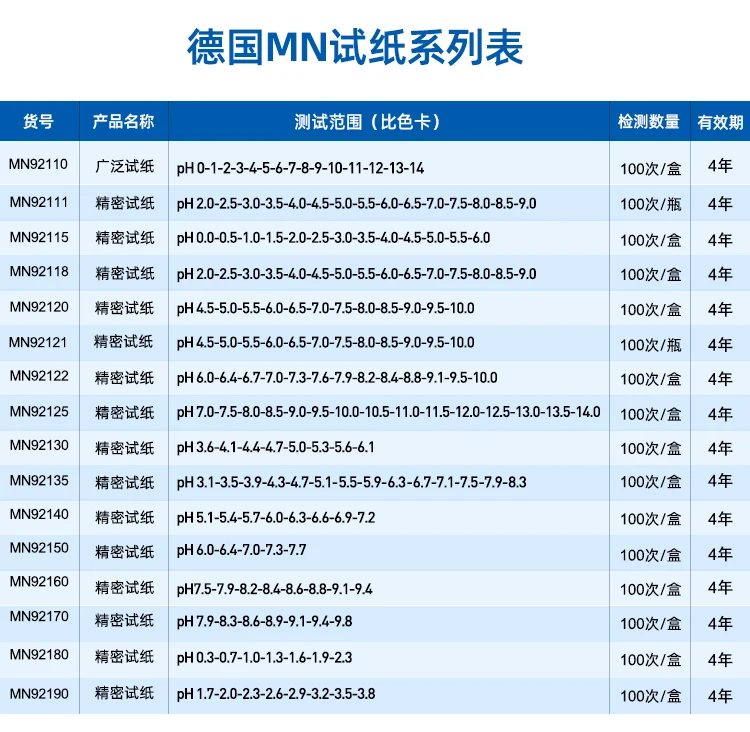Select the 广泛试纸 product name cell
The image size is (750, 732).
(124, 166)
